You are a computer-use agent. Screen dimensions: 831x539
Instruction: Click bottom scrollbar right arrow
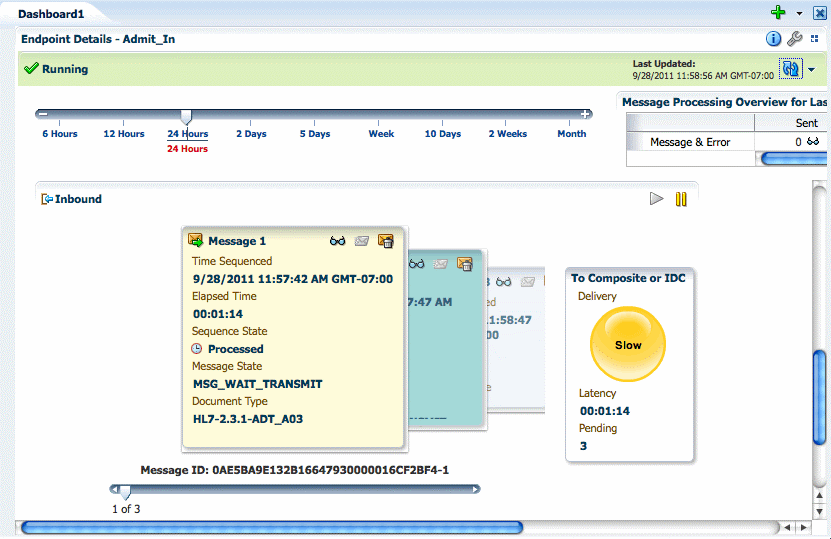coord(804,527)
